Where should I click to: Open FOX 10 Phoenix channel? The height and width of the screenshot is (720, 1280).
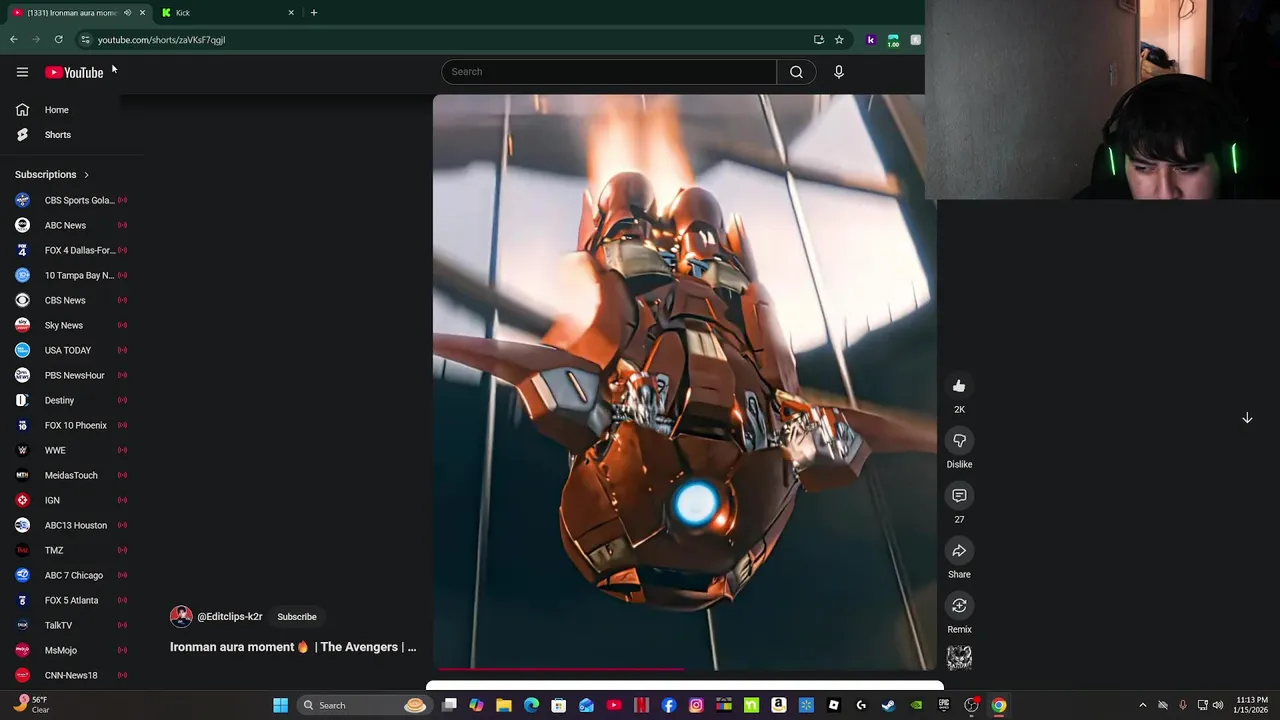(72, 425)
